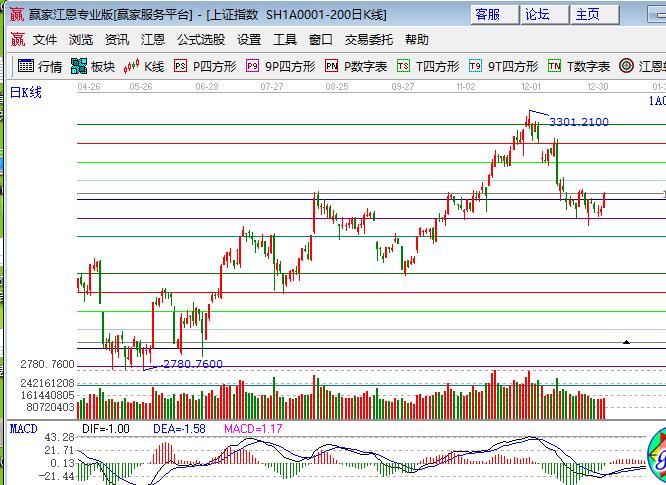Click the 论坛 forum button
The image size is (666, 485).
(538, 14)
